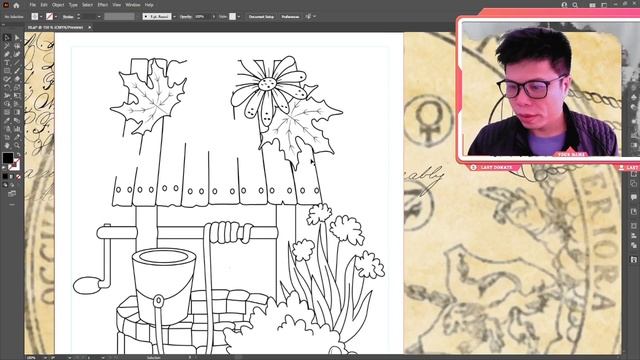The width and height of the screenshot is (640, 360).
Task: Expand the opacity value arrow
Action: click(x=213, y=17)
